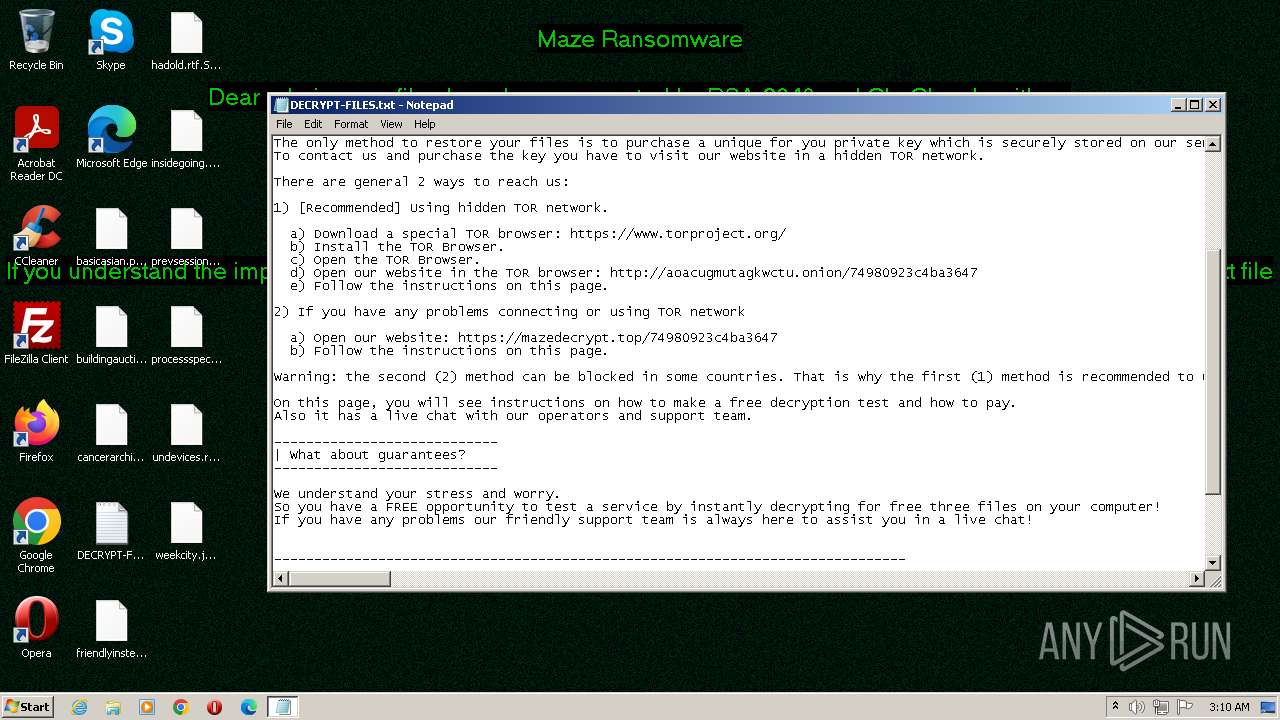Launch Firefox from the desktop

[x=36, y=432]
